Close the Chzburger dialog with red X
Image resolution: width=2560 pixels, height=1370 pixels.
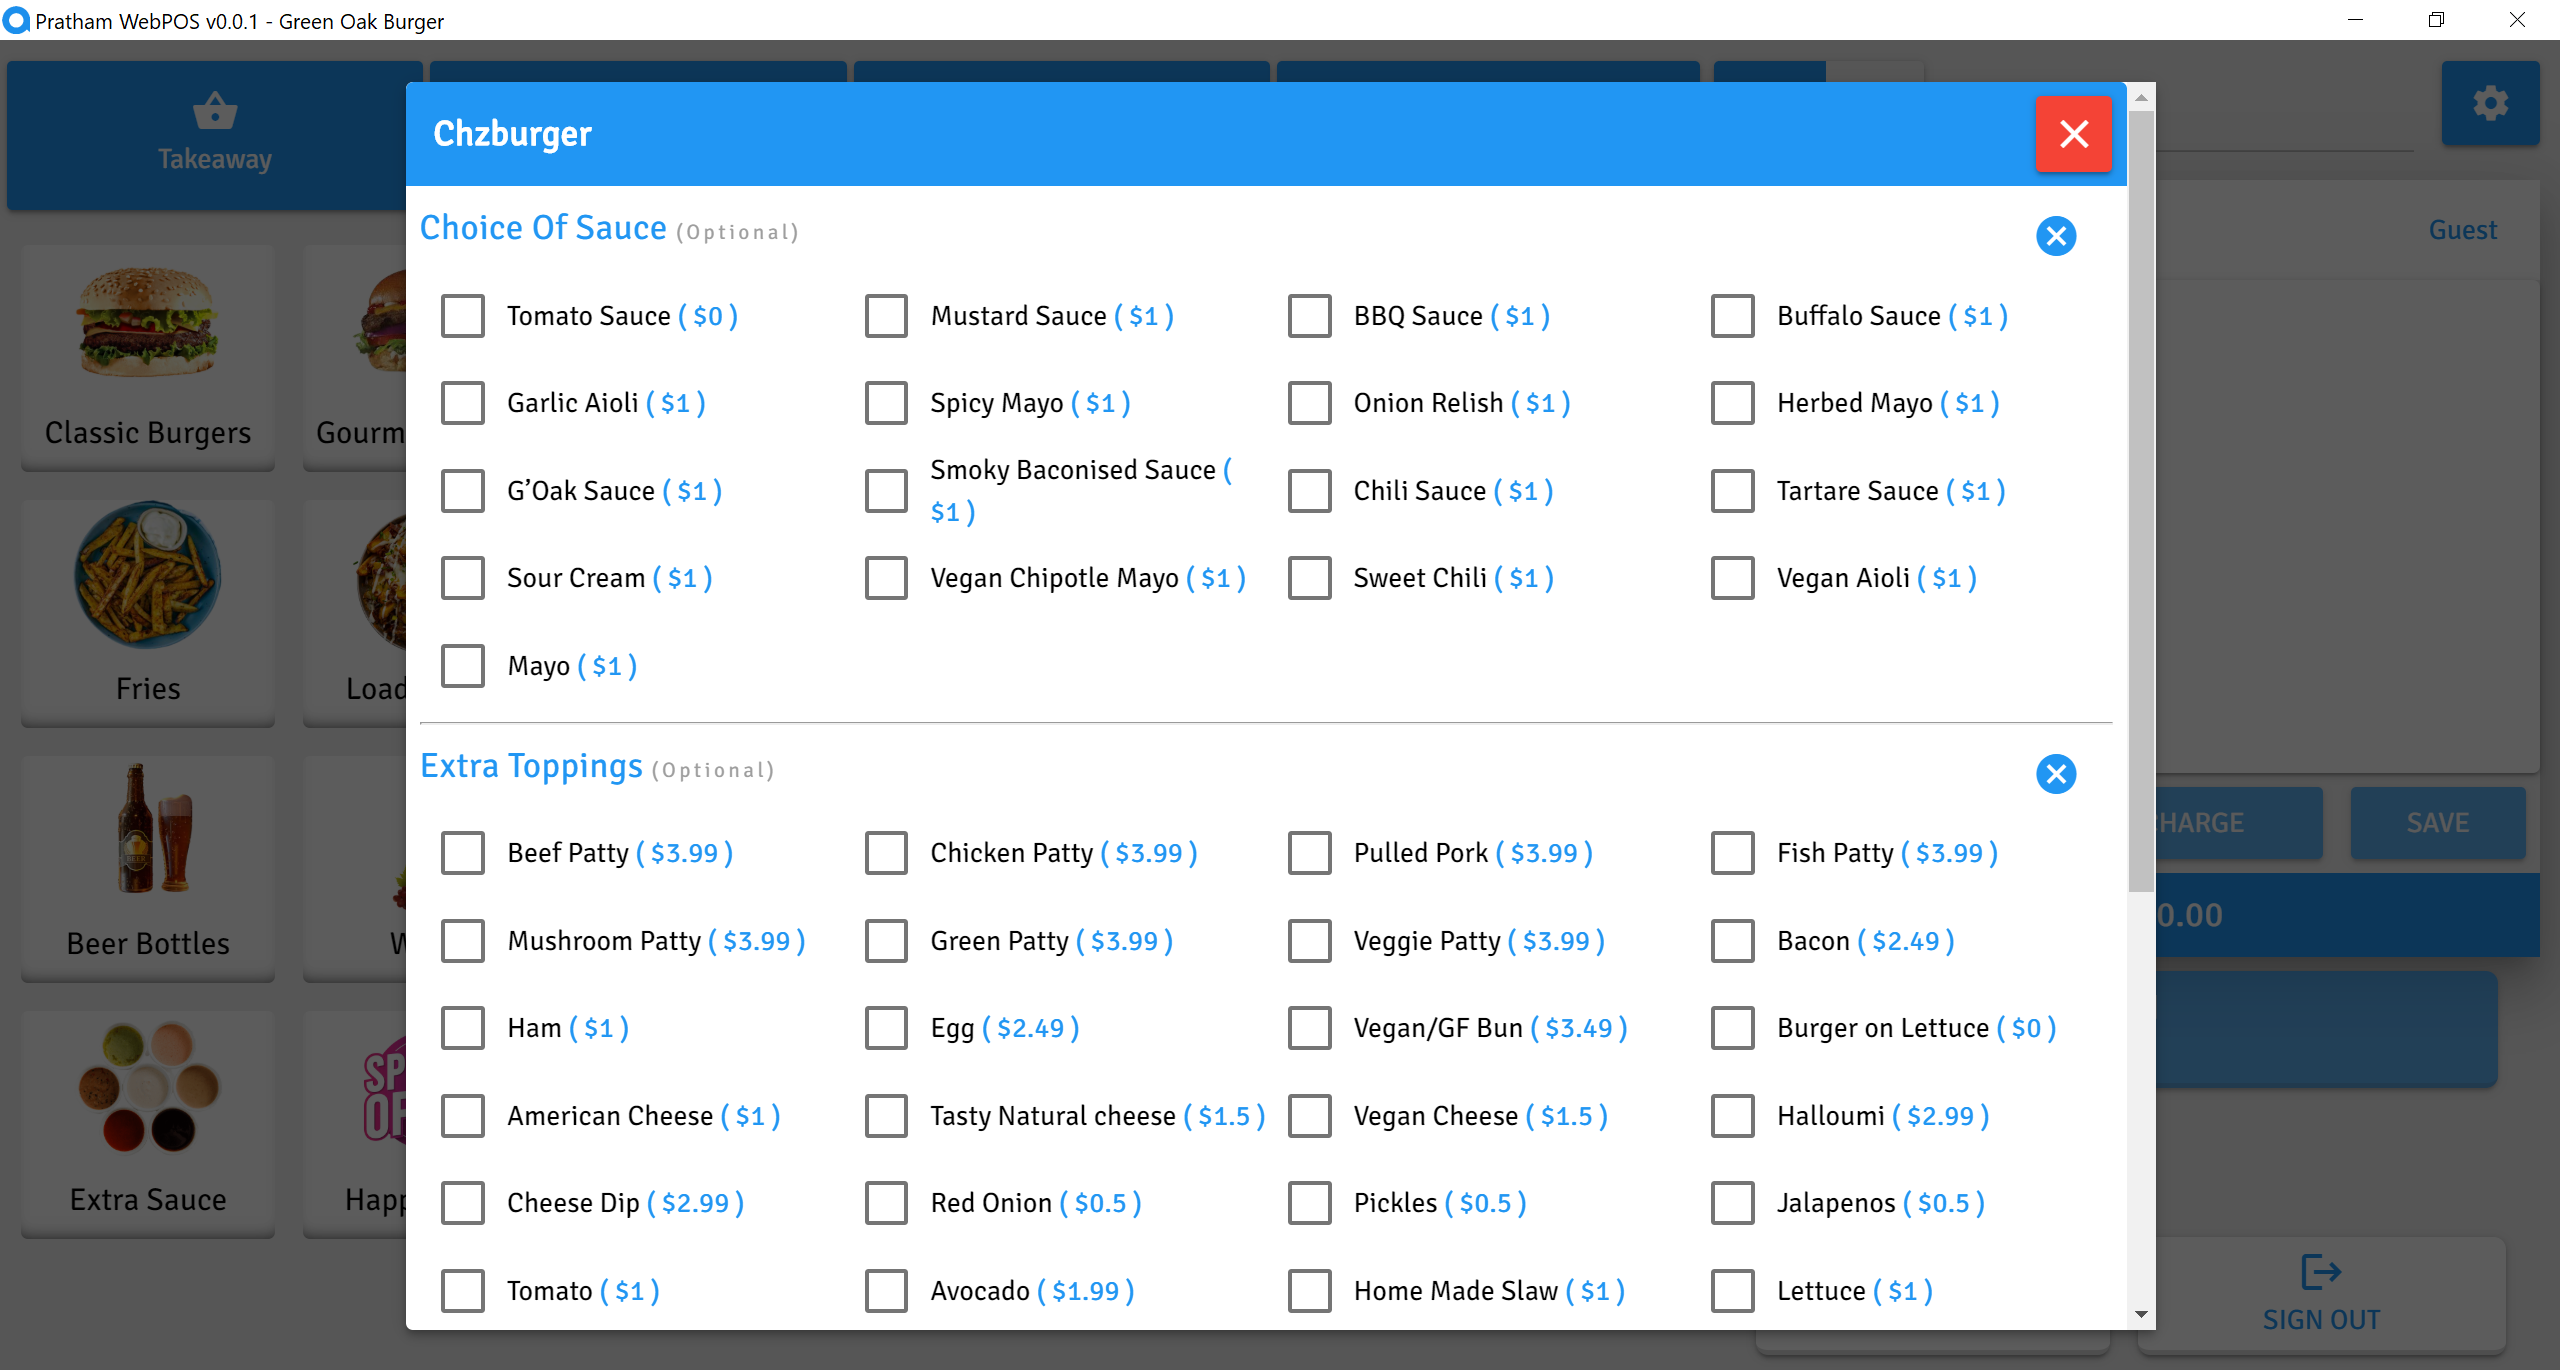click(2073, 134)
